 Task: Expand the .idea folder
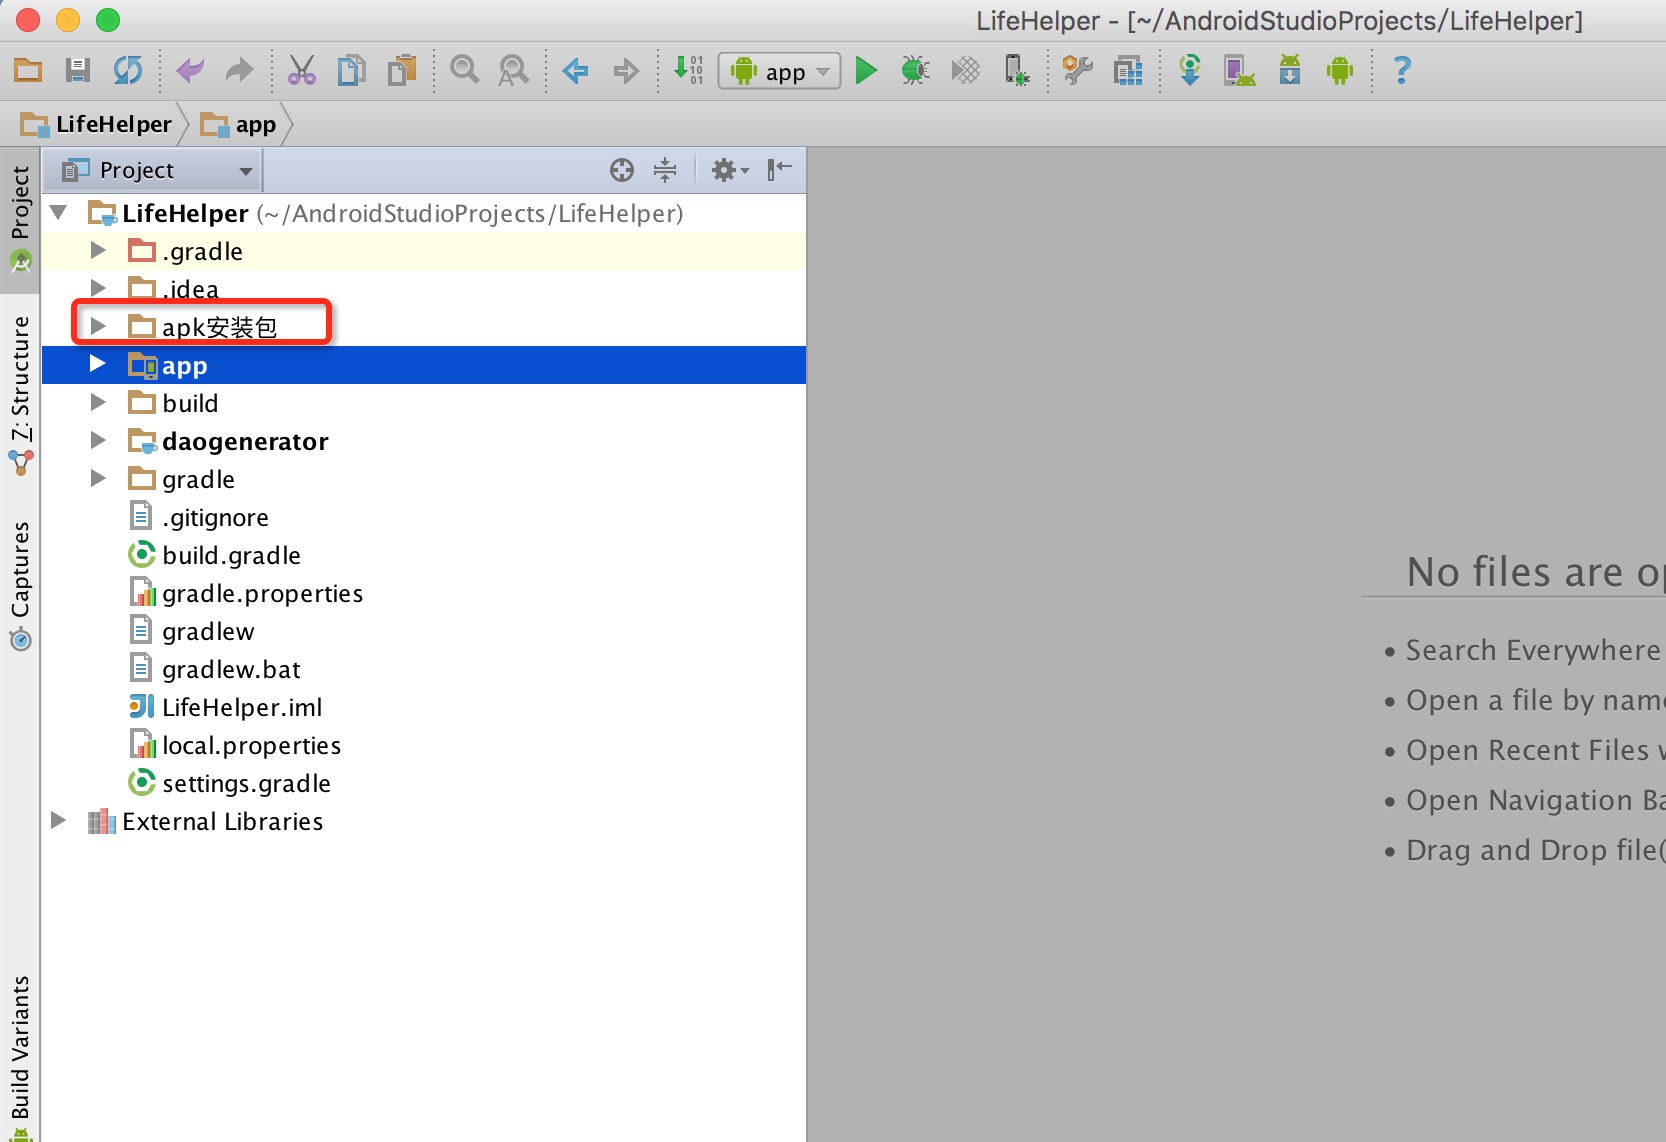click(98, 288)
